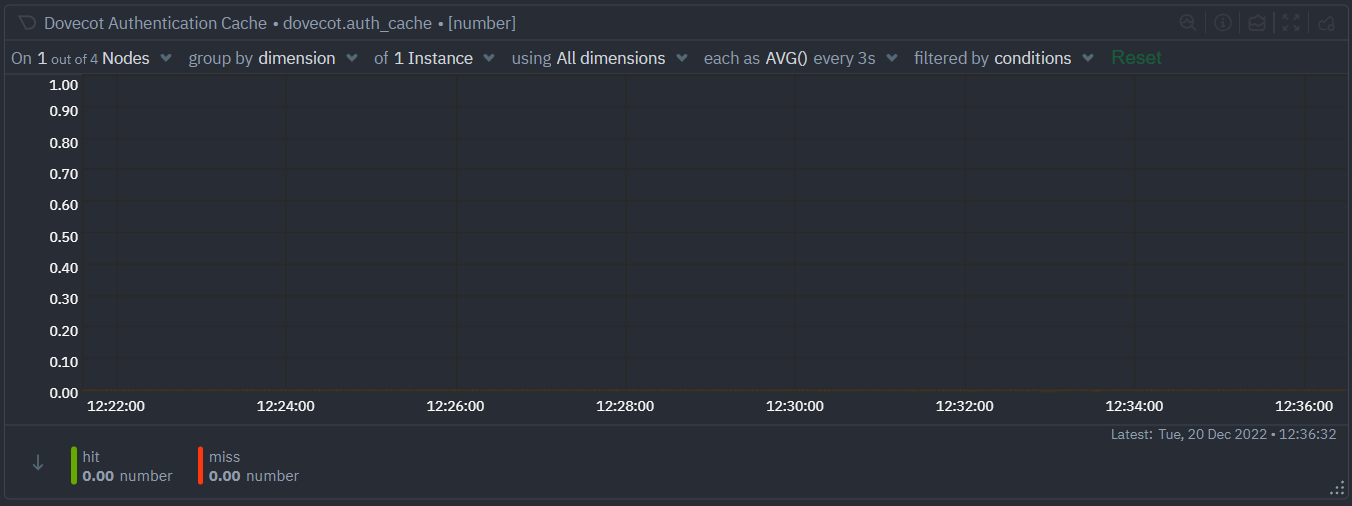Click the chart title Dovecot Authentication Cache
The height and width of the screenshot is (506, 1352).
(x=155, y=23)
